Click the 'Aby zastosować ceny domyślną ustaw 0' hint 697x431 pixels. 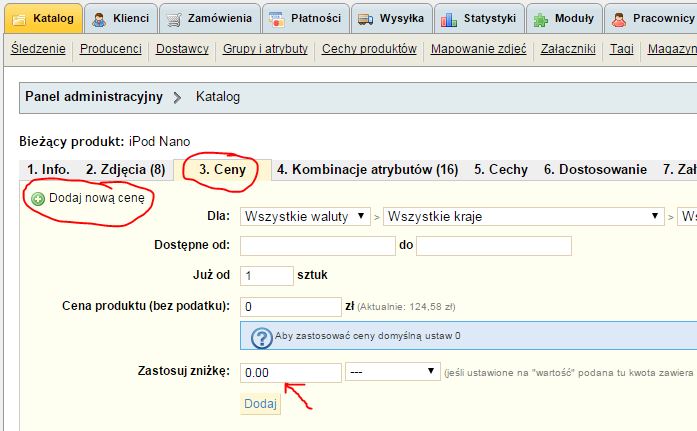coord(368,336)
